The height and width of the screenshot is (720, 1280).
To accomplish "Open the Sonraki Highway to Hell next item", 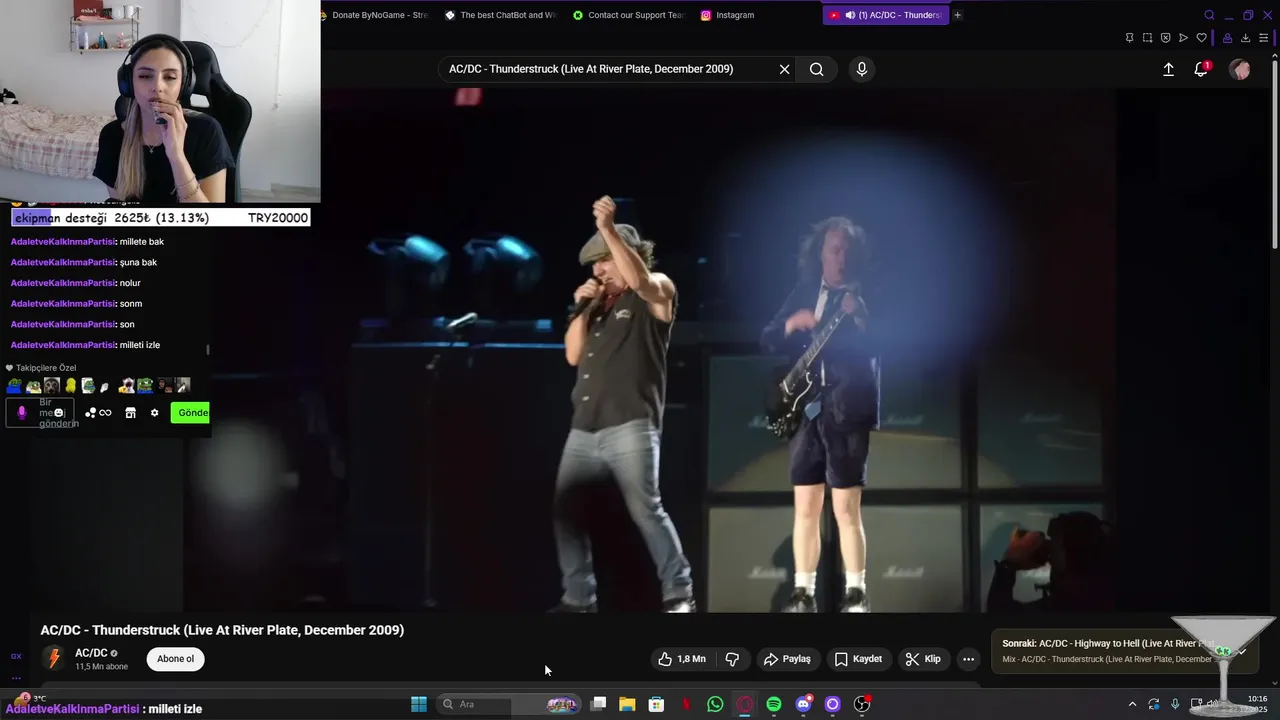I will 1125,651.
